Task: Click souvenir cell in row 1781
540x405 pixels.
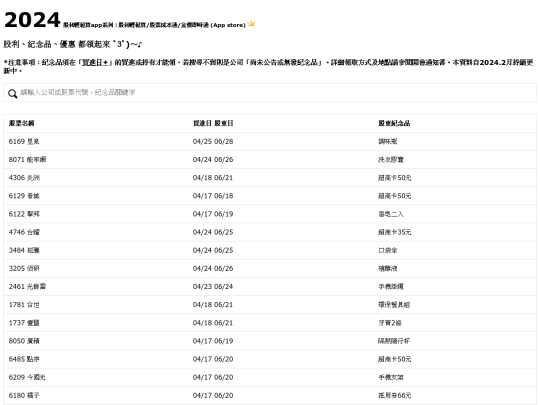Action: [x=394, y=305]
